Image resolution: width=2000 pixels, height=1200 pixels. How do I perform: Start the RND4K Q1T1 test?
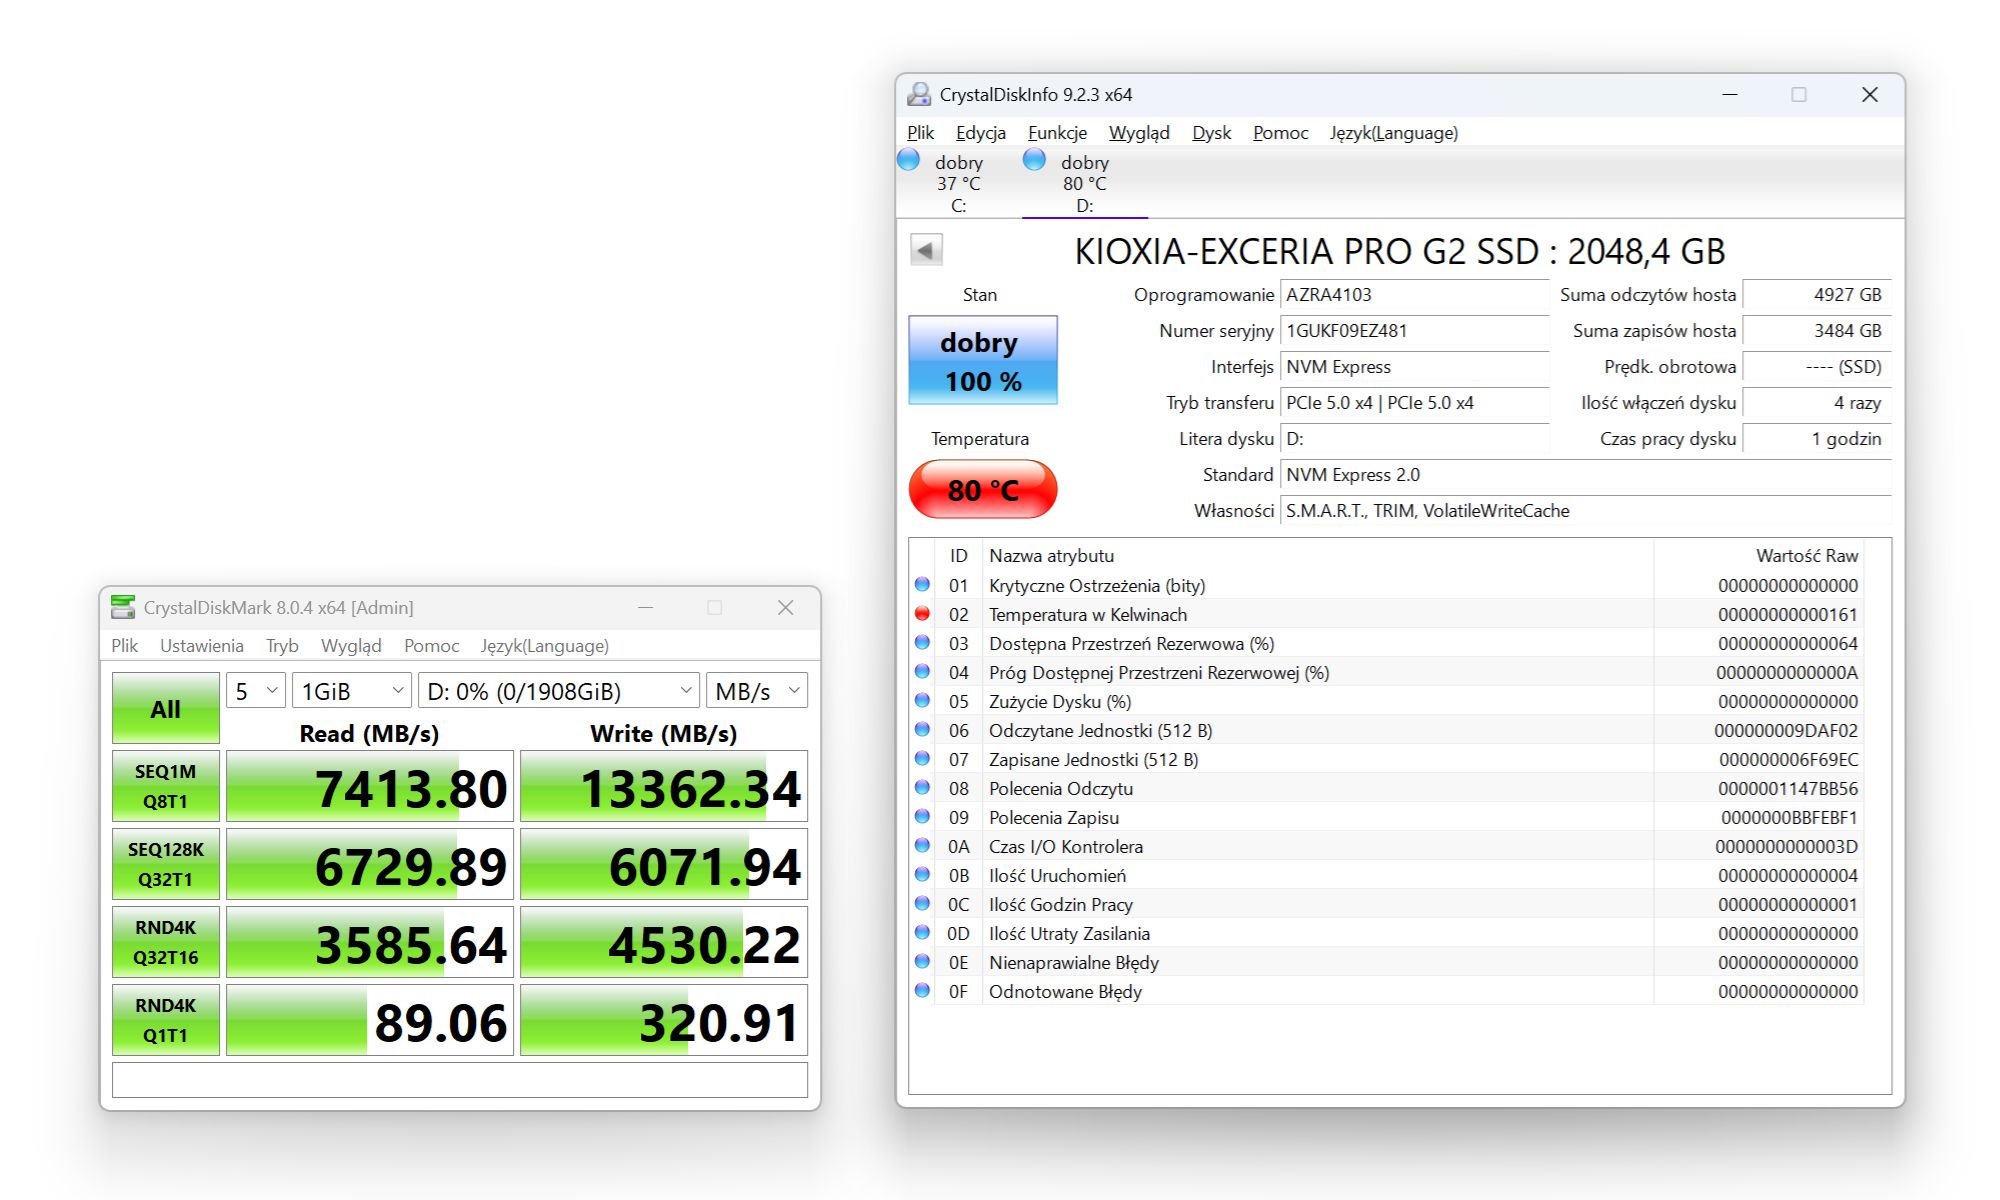pyautogui.click(x=166, y=1020)
